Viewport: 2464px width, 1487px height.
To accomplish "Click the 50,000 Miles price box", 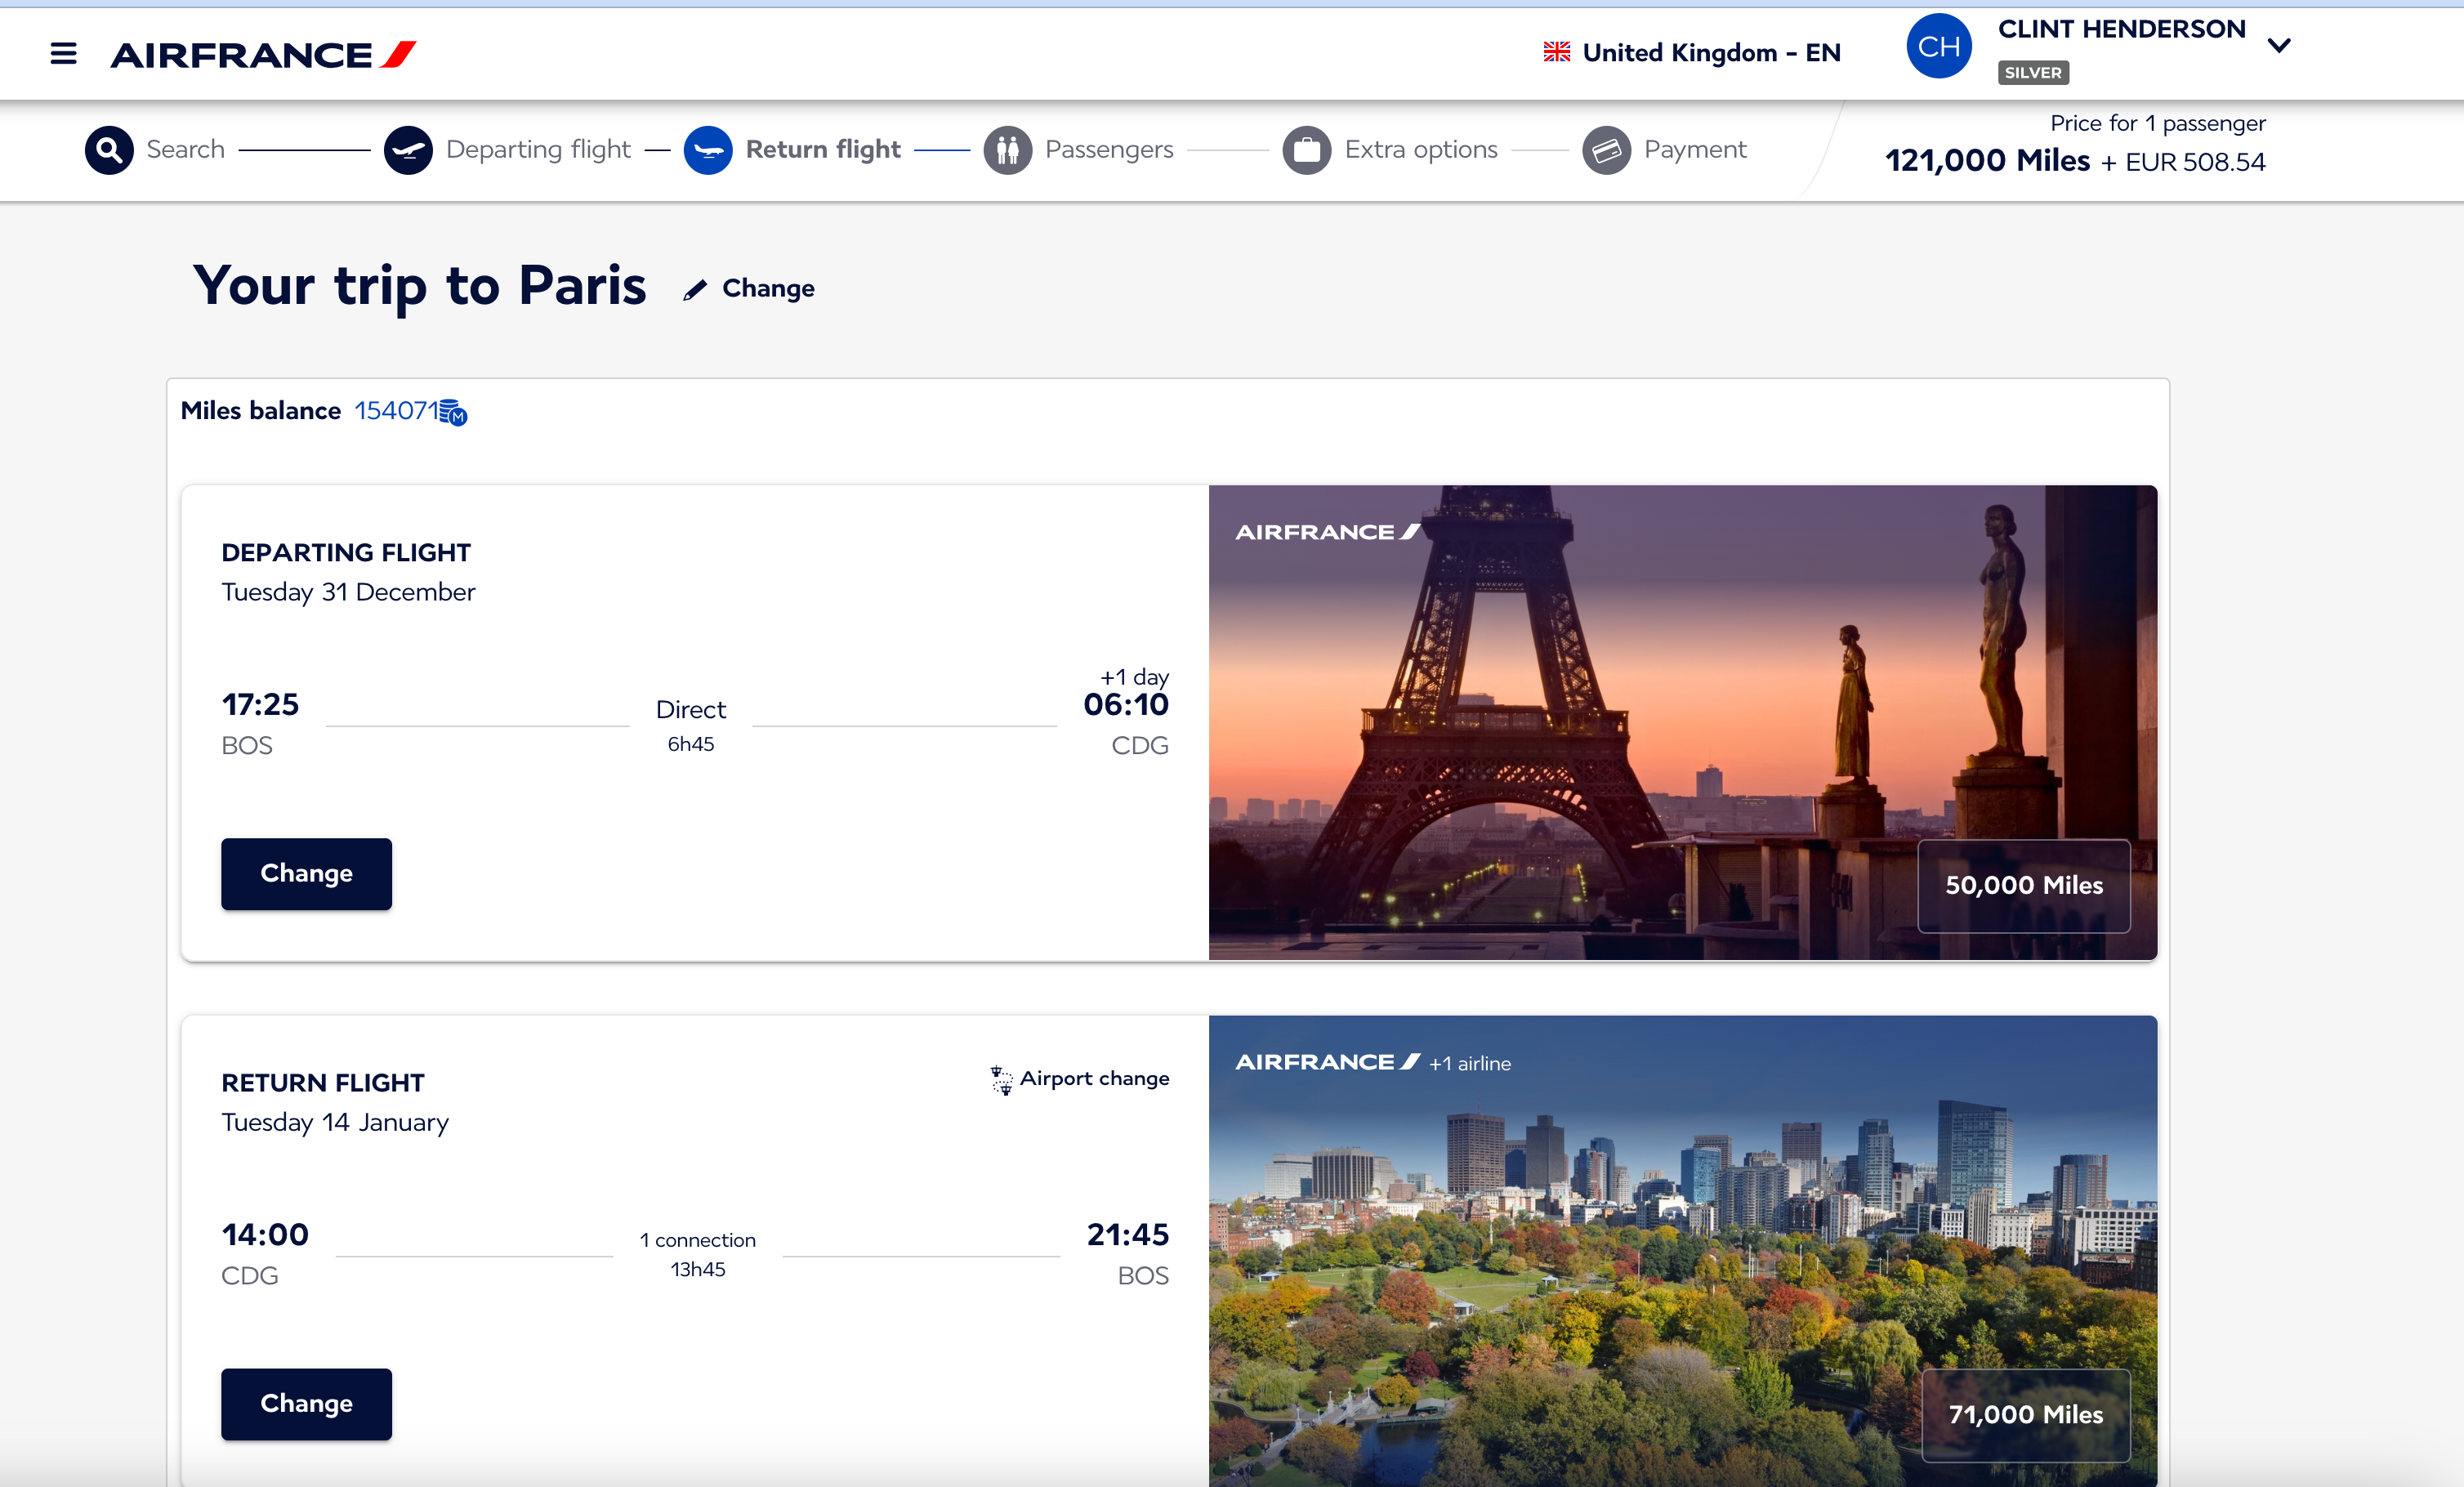I will 2024,886.
